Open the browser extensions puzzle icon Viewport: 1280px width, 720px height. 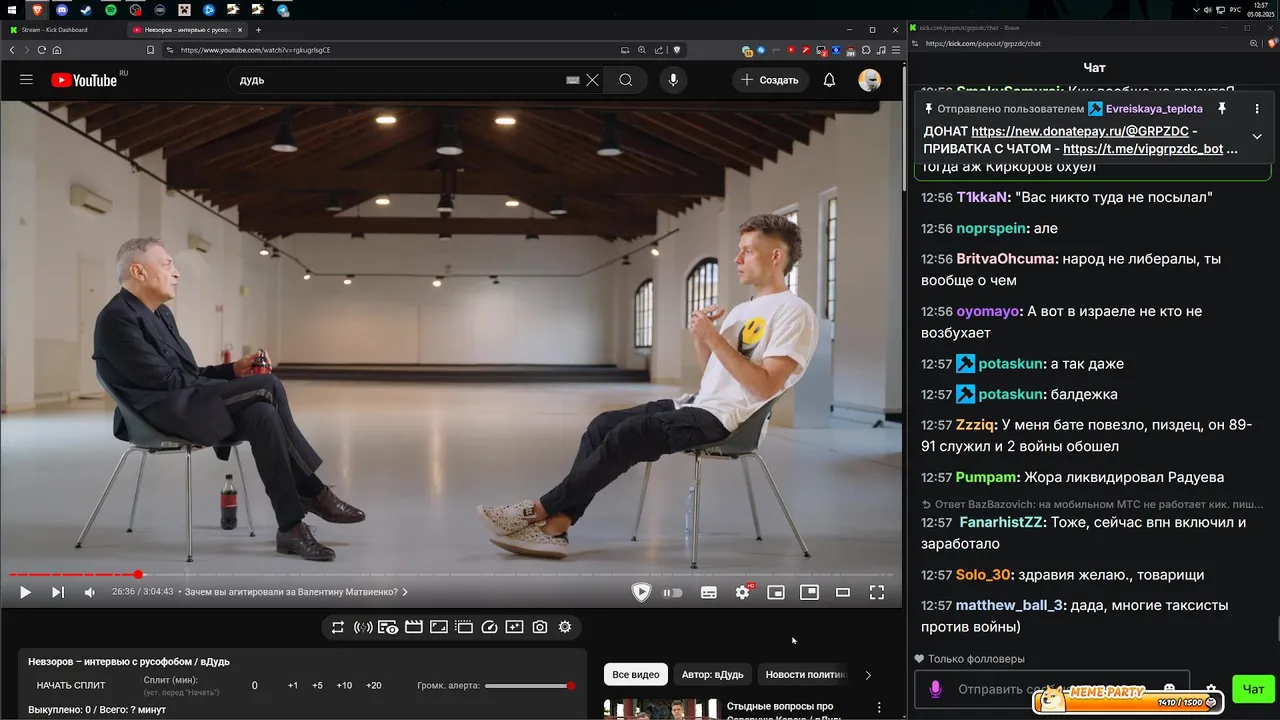(866, 50)
